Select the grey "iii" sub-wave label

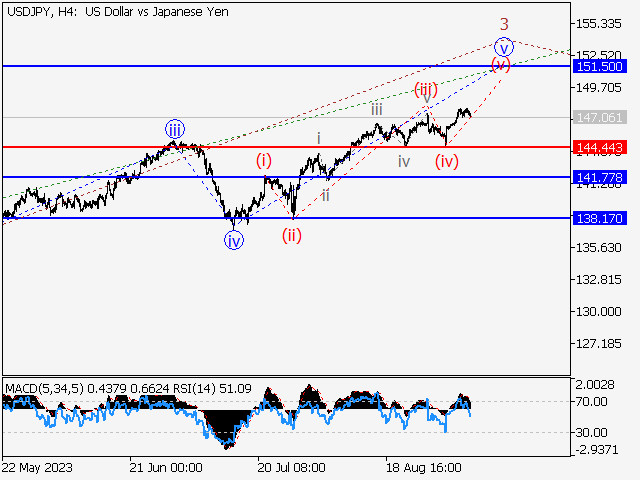click(377, 109)
